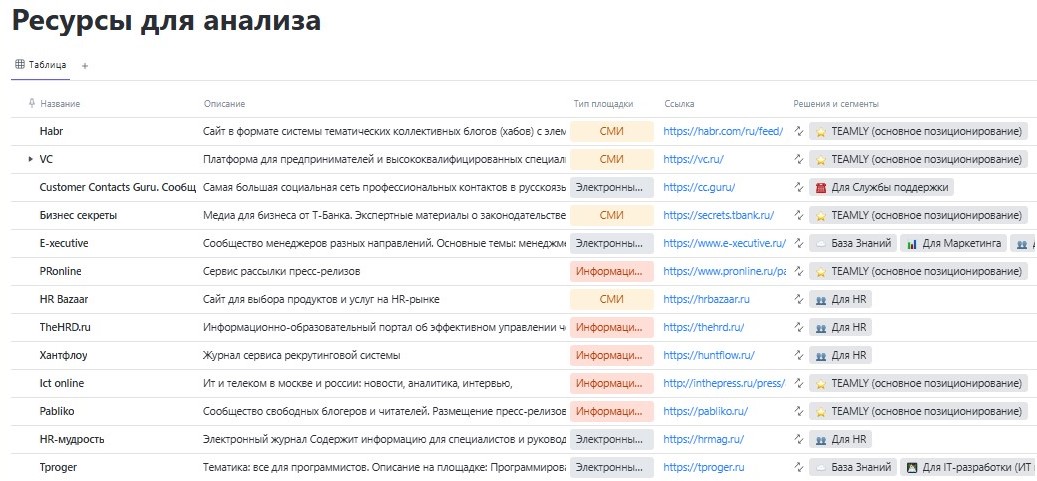Open the Описание column header
Image resolution: width=1037 pixels, height=481 pixels.
point(224,104)
